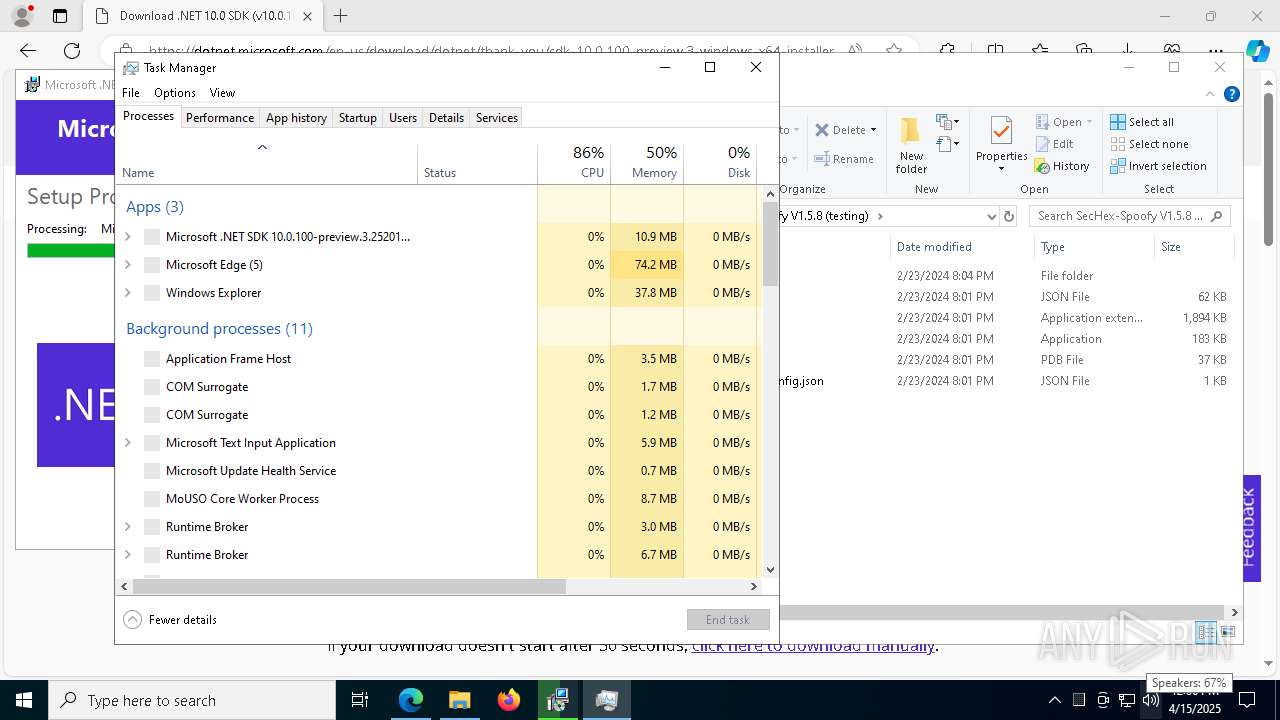Expand the Runtime Broker row using 3.0 MB
The height and width of the screenshot is (720, 1280).
pos(127,527)
